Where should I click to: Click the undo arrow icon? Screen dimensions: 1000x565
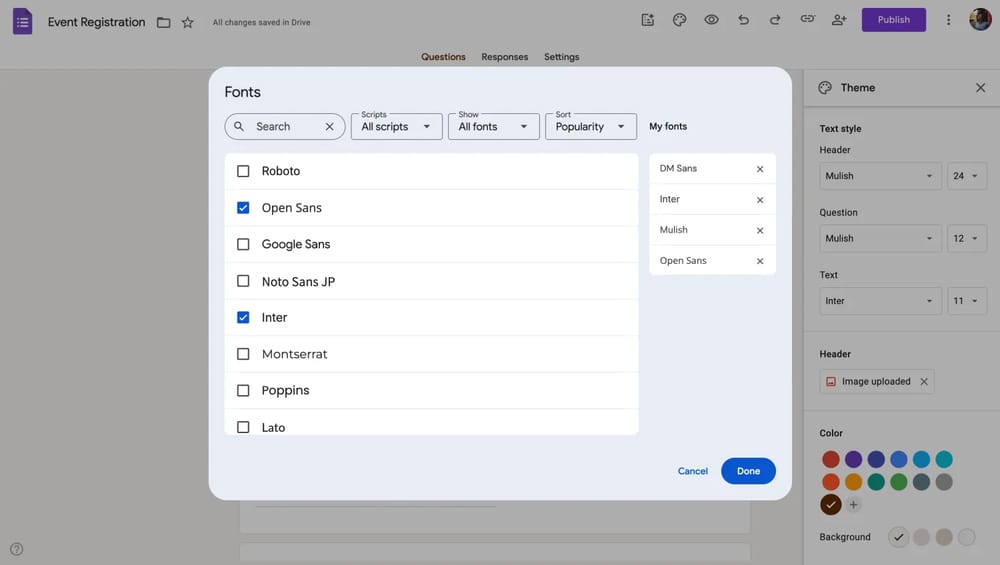pyautogui.click(x=743, y=20)
